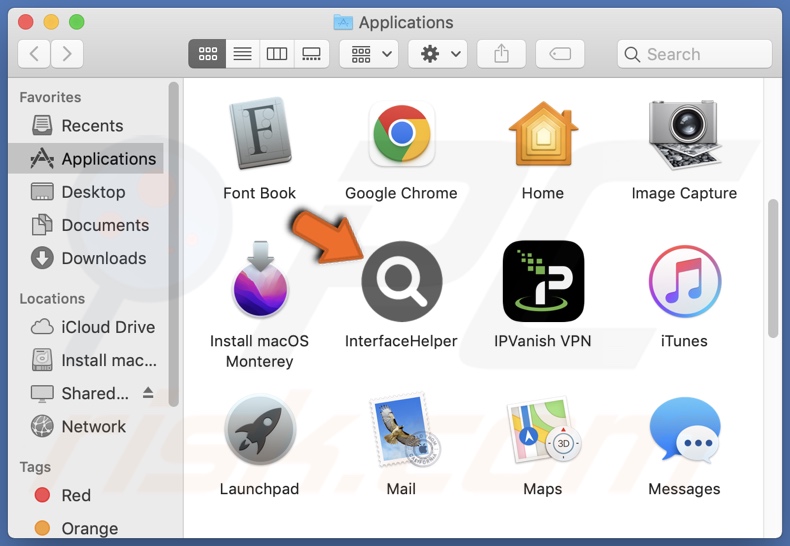Eject the Shared… volume
This screenshot has height=546, width=790.
pos(148,392)
